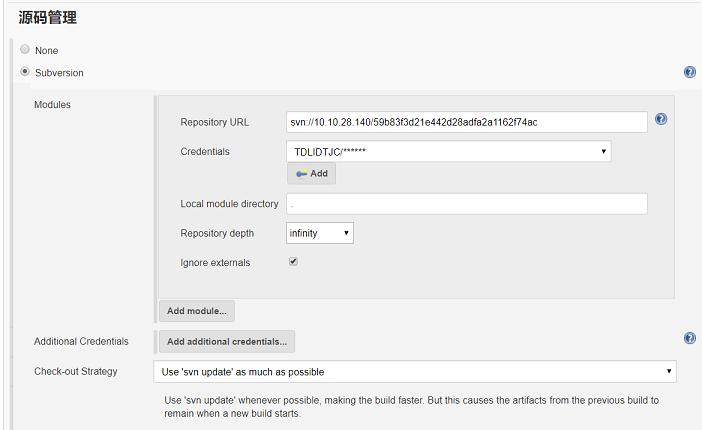Click the Local module directory input
The image size is (702, 430).
coord(466,204)
